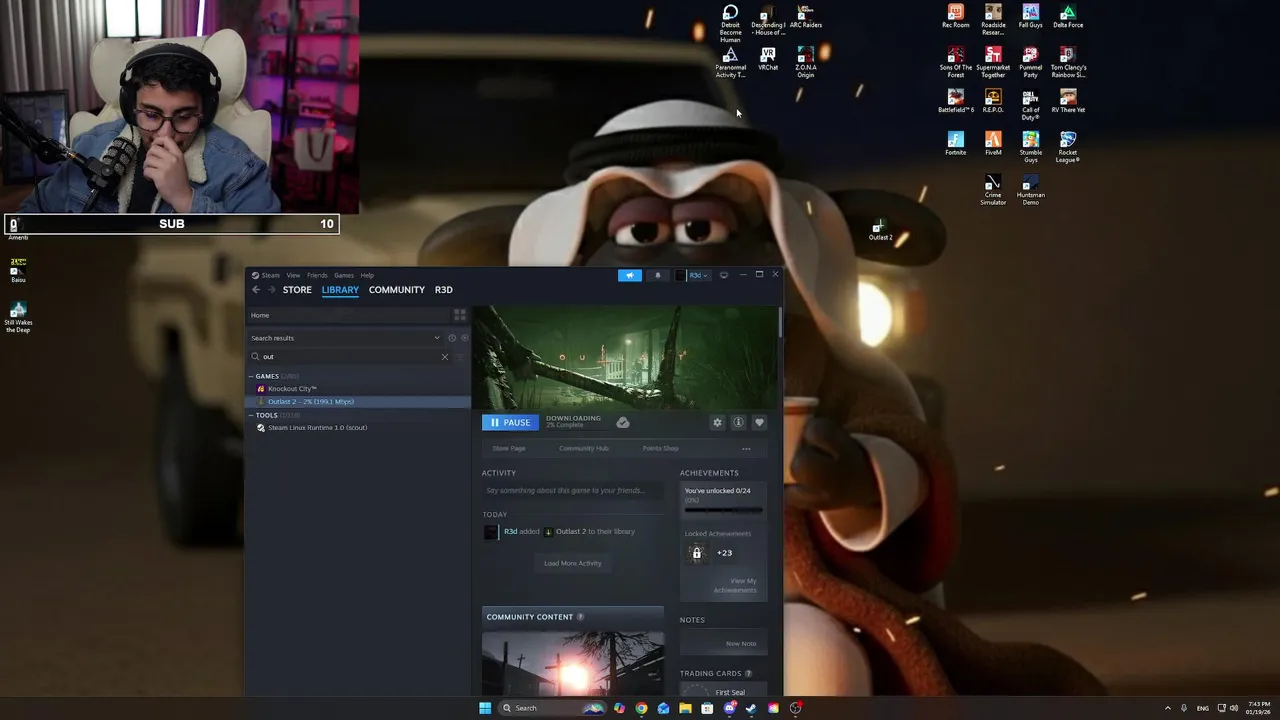
Task: Open the VRChat desktop shortcut
Action: coord(768,58)
